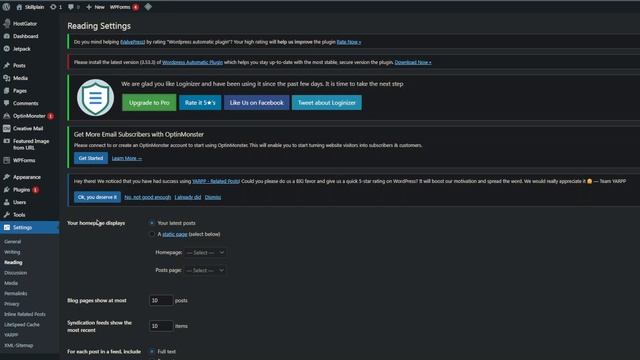Click the OptinMonster Get Started button
This screenshot has height=360, width=640.
91,158
